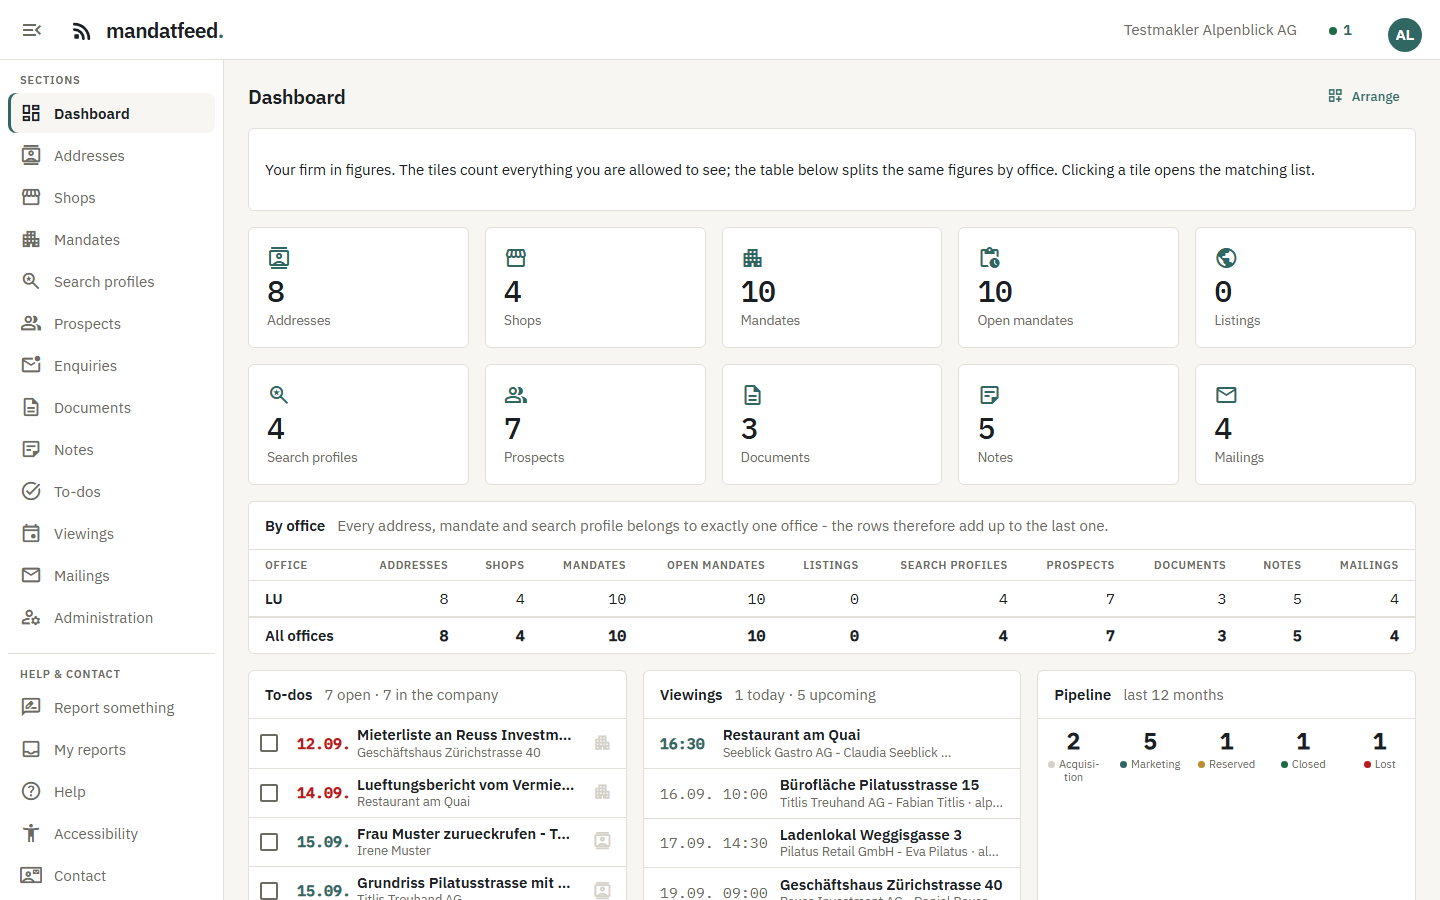Click the Acquisition pipeline count 2
Viewport: 1440px width, 900px height.
(1073, 741)
